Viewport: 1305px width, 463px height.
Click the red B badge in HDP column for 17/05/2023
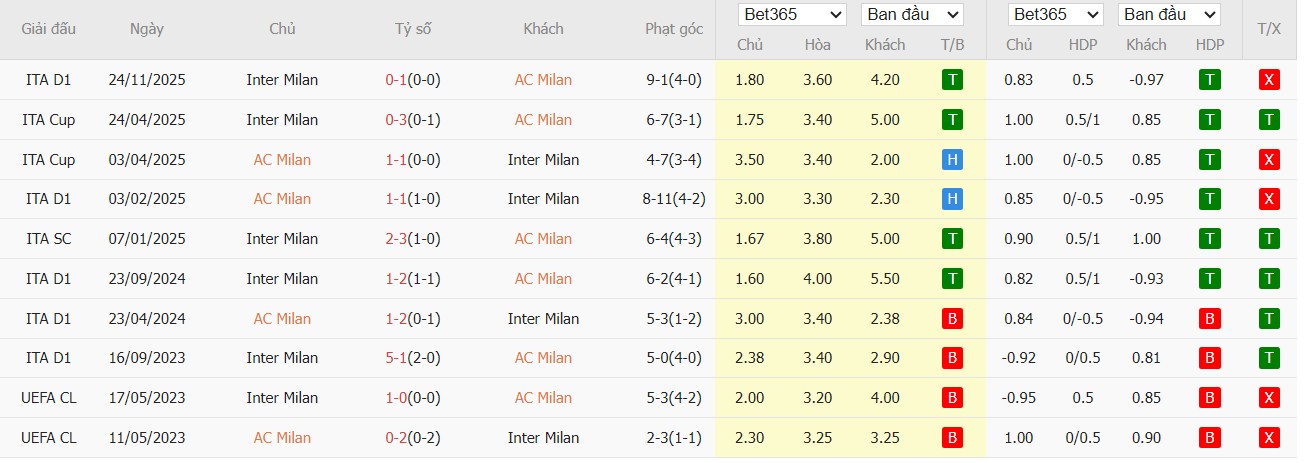click(1210, 398)
